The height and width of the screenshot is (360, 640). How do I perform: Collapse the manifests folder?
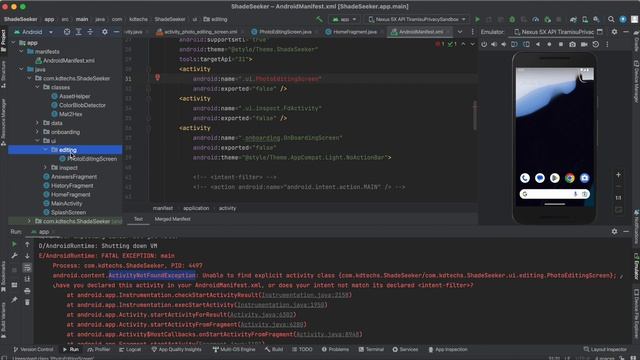click(x=21, y=51)
